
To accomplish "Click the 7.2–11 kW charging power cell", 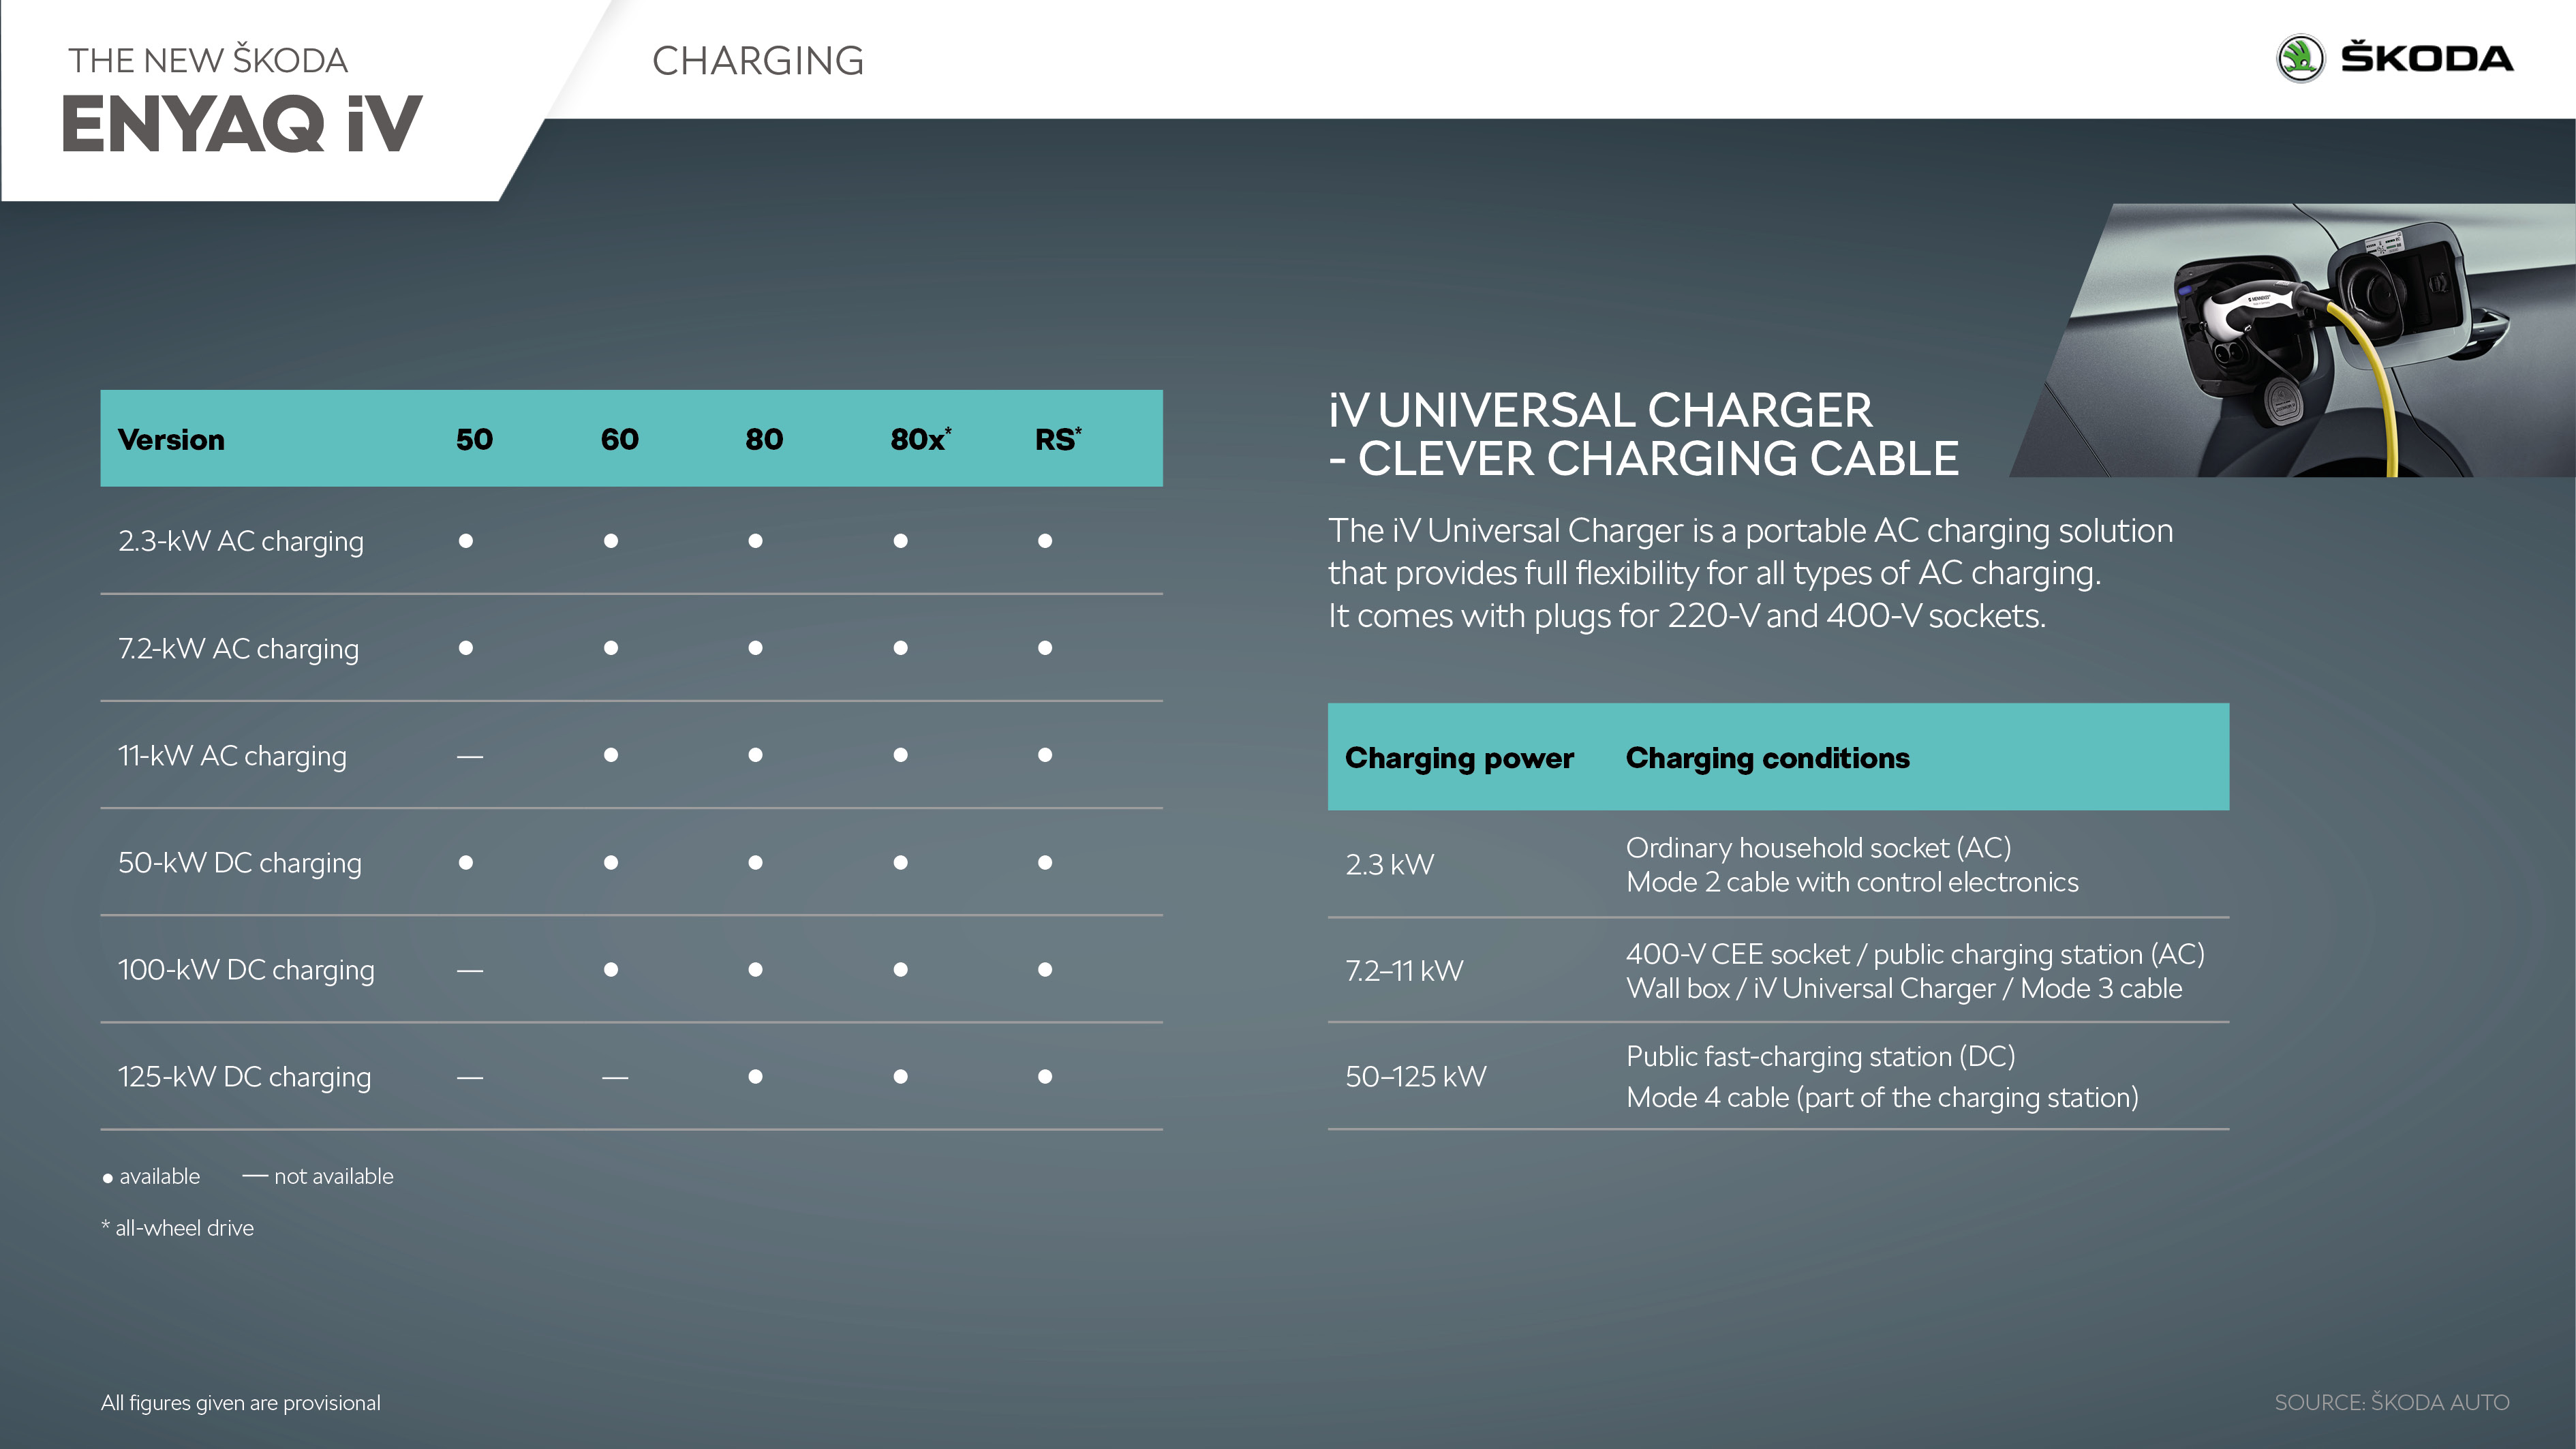I will [1404, 971].
